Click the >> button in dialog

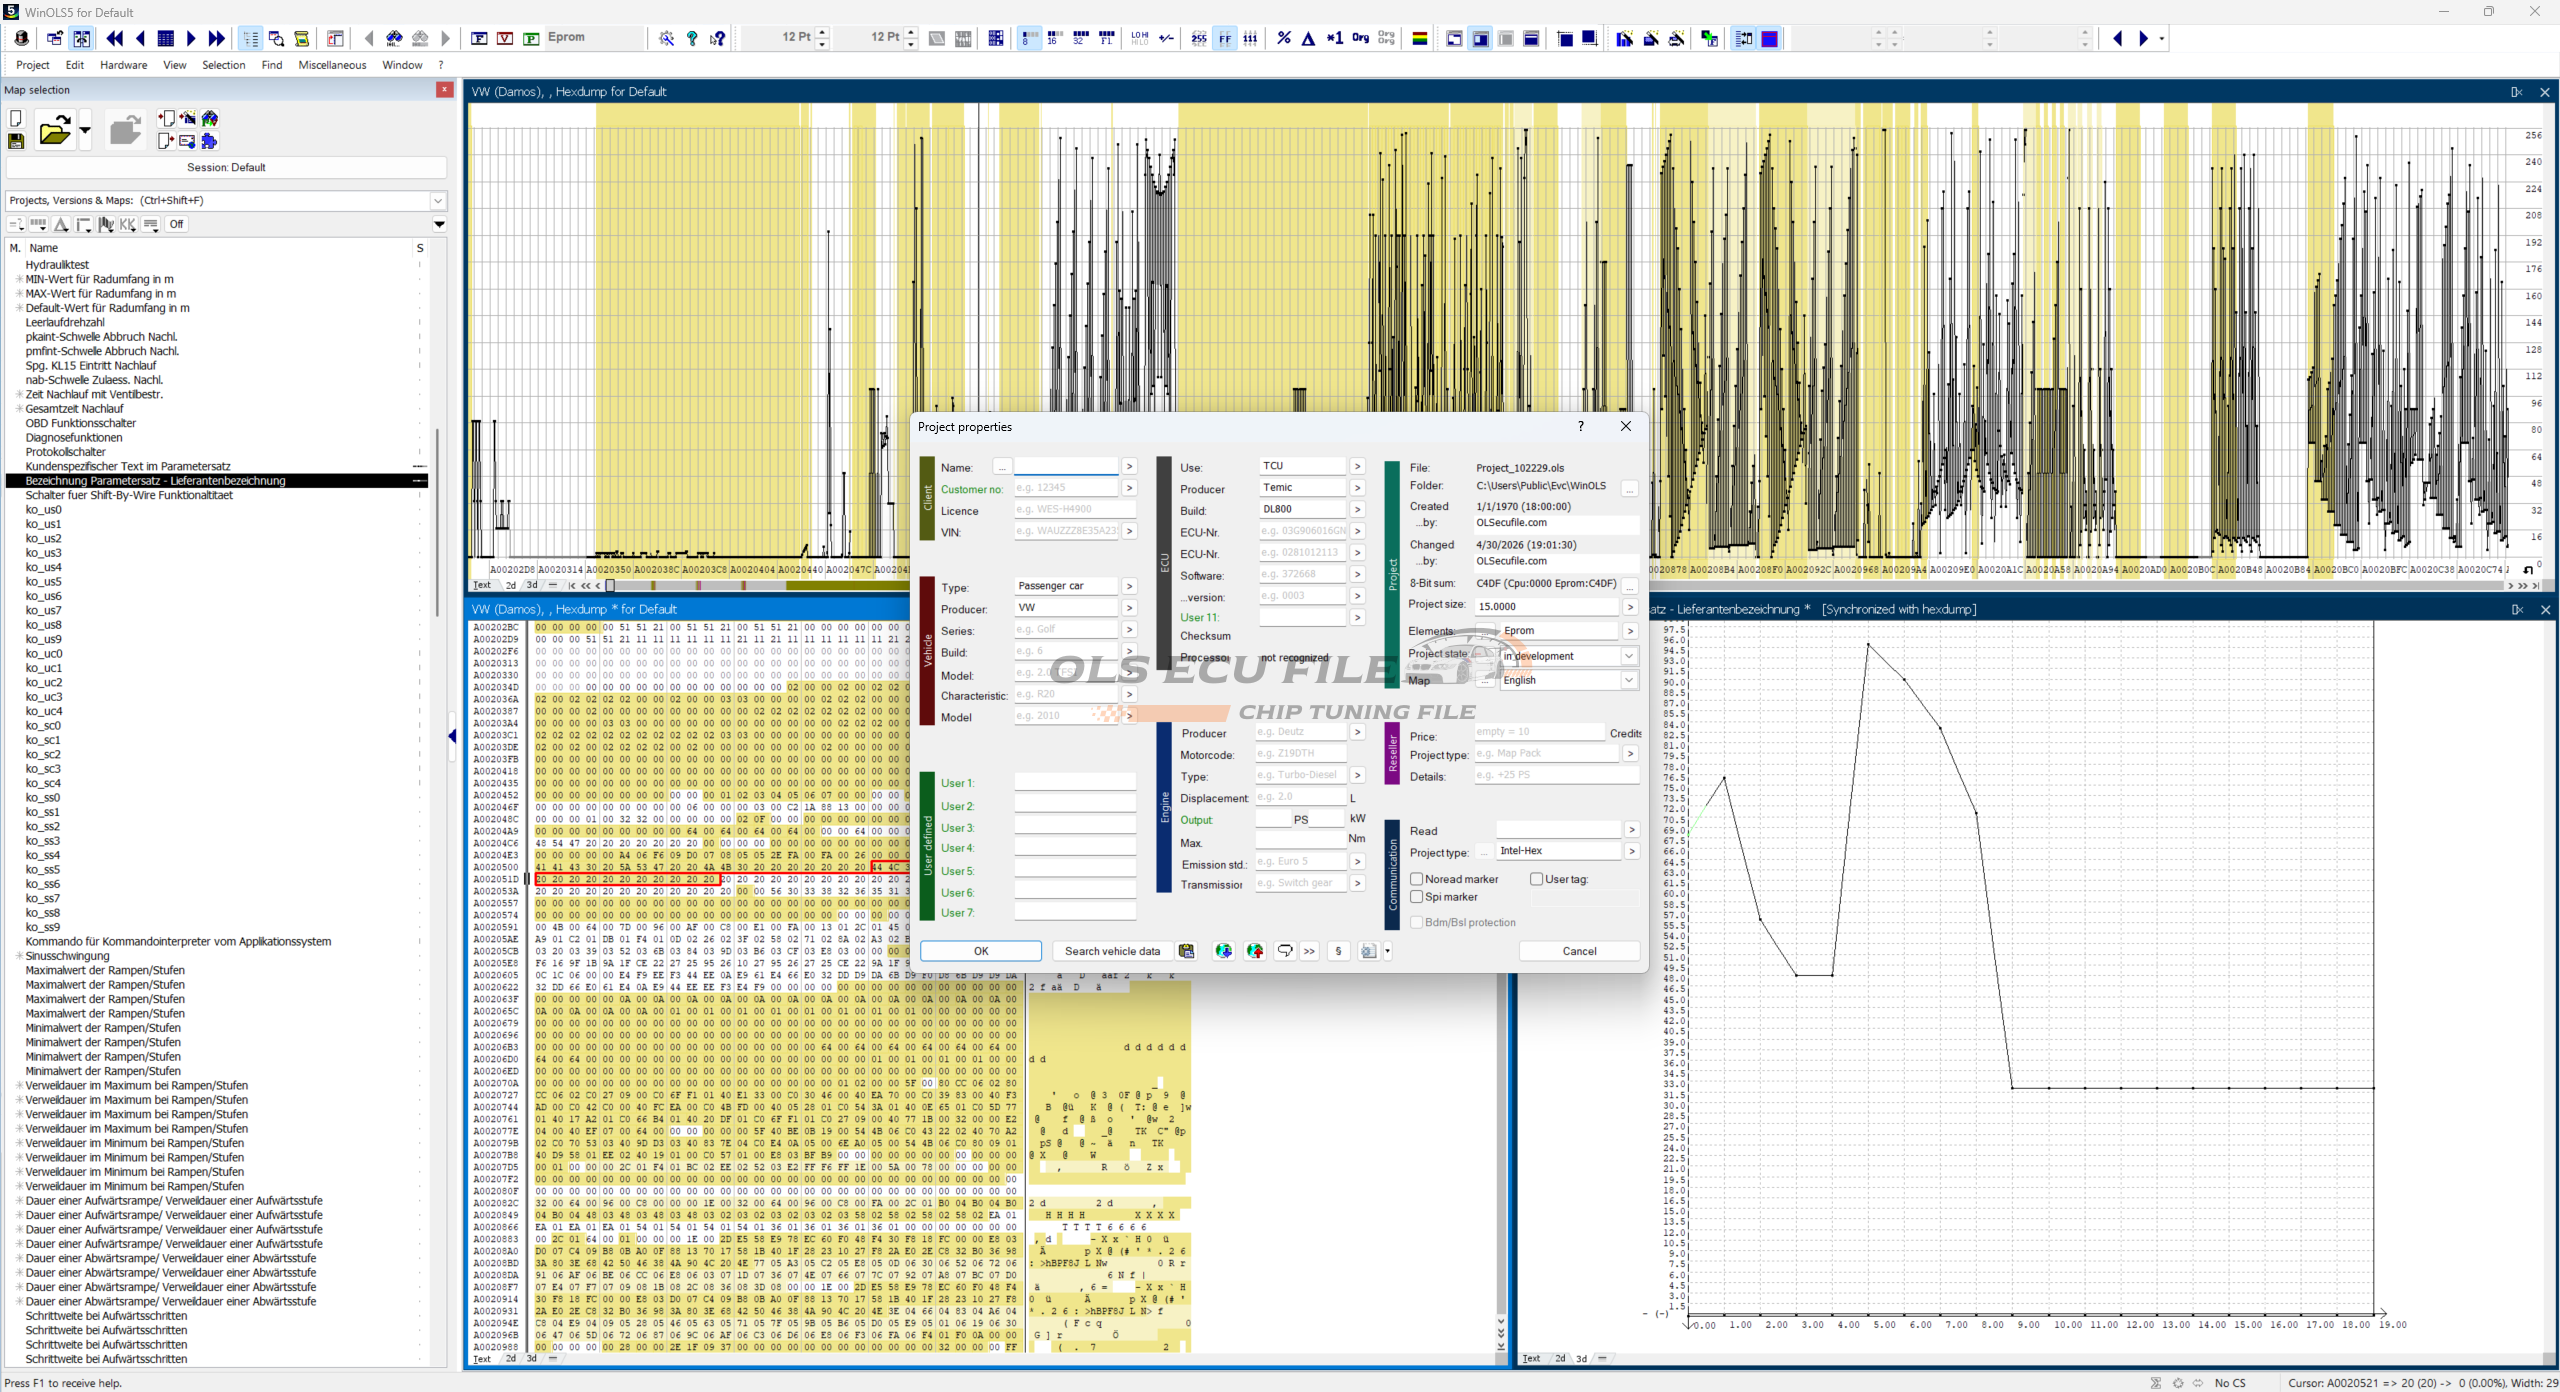[x=1310, y=951]
